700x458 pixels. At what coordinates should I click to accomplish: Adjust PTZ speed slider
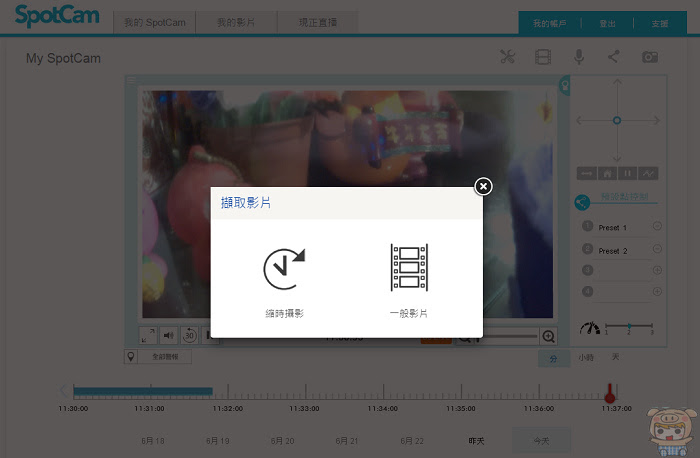629,326
